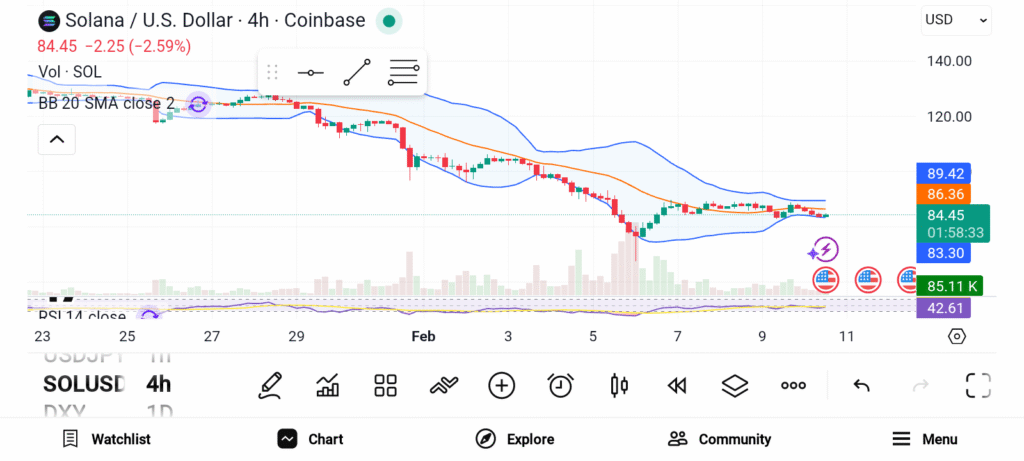Change chart type via candlestick icon
Viewport: 1024px width, 461px height.
pyautogui.click(x=619, y=385)
